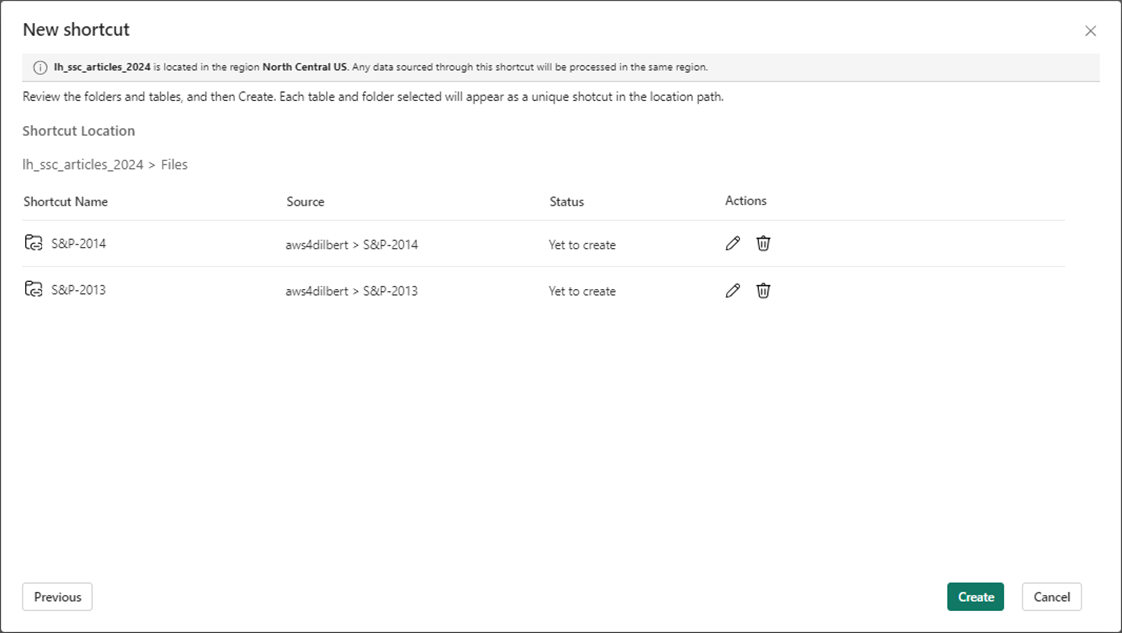
Task: Click source path aws4dilbert > S&P-2014
Action: coord(351,244)
